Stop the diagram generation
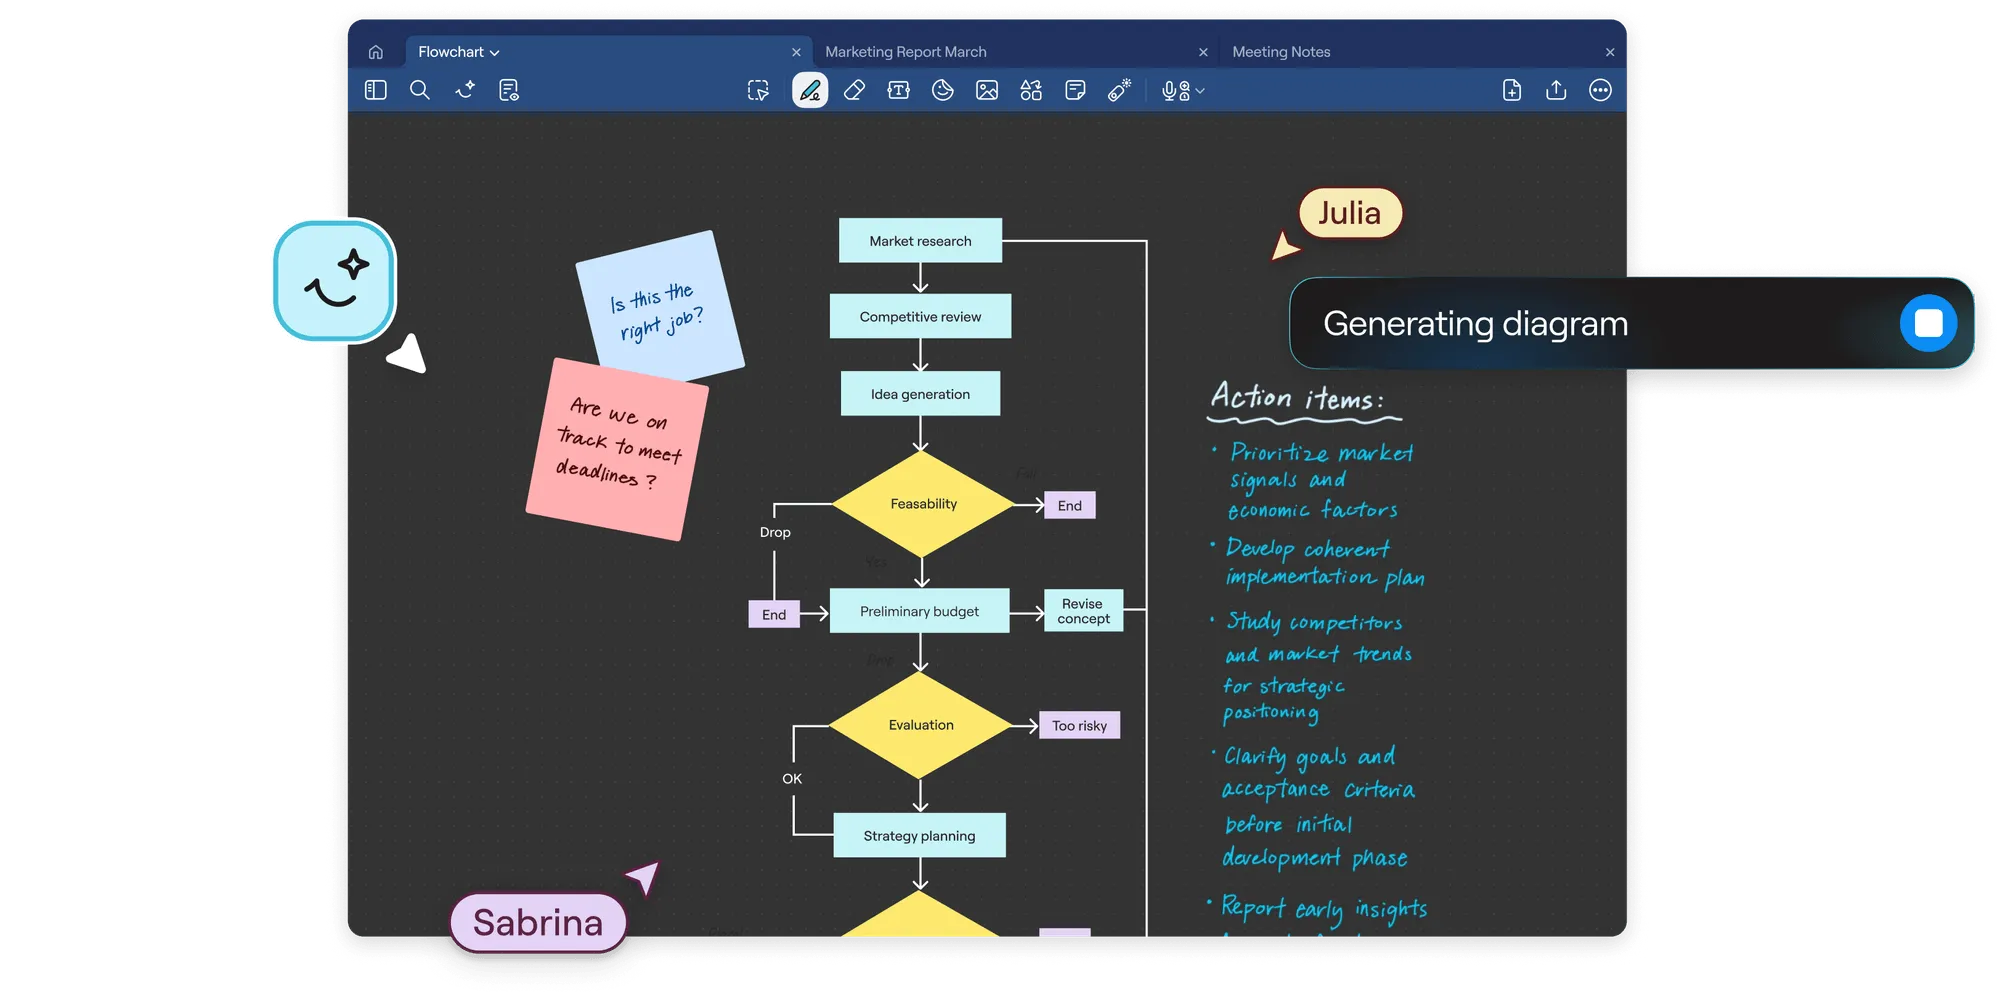This screenshot has height=998, width=2000. click(1928, 323)
